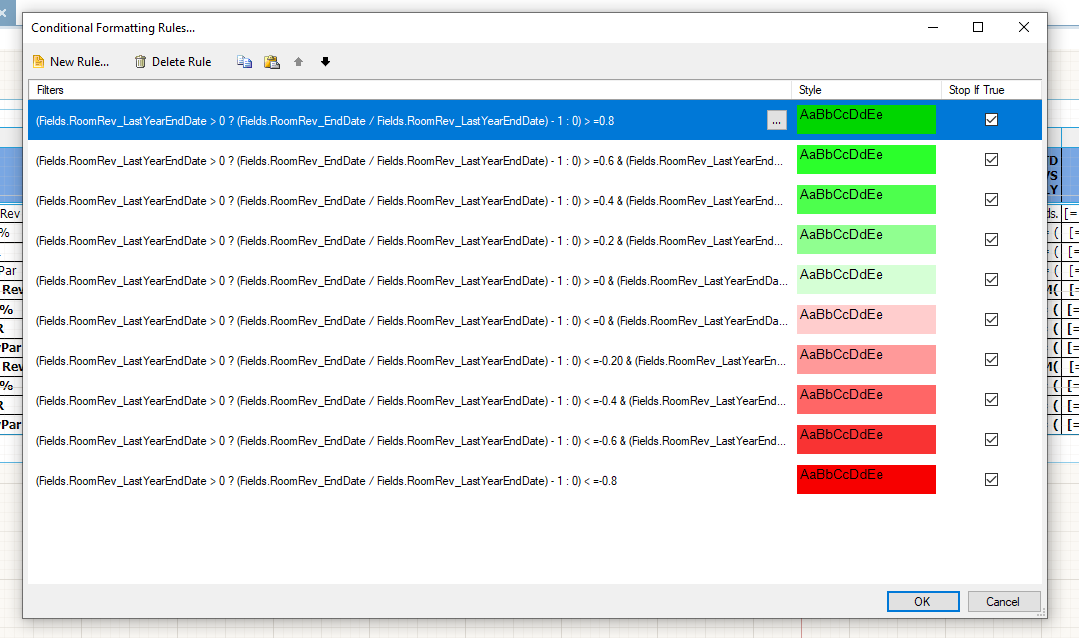Toggle Stop If True for >=0.2 rule

(x=991, y=240)
